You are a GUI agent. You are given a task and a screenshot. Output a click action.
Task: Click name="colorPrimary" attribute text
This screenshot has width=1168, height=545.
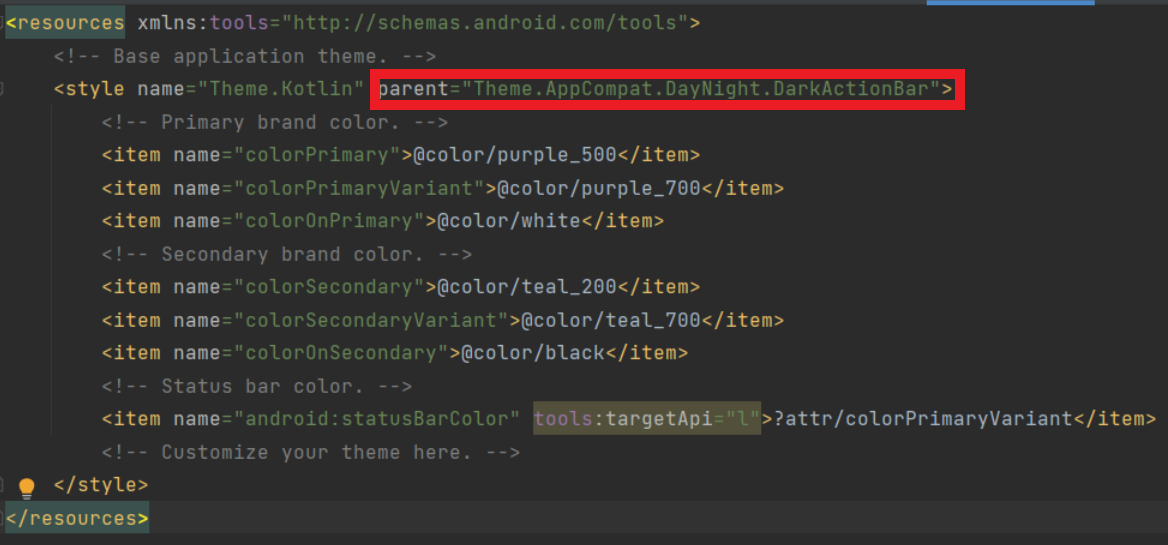288,155
